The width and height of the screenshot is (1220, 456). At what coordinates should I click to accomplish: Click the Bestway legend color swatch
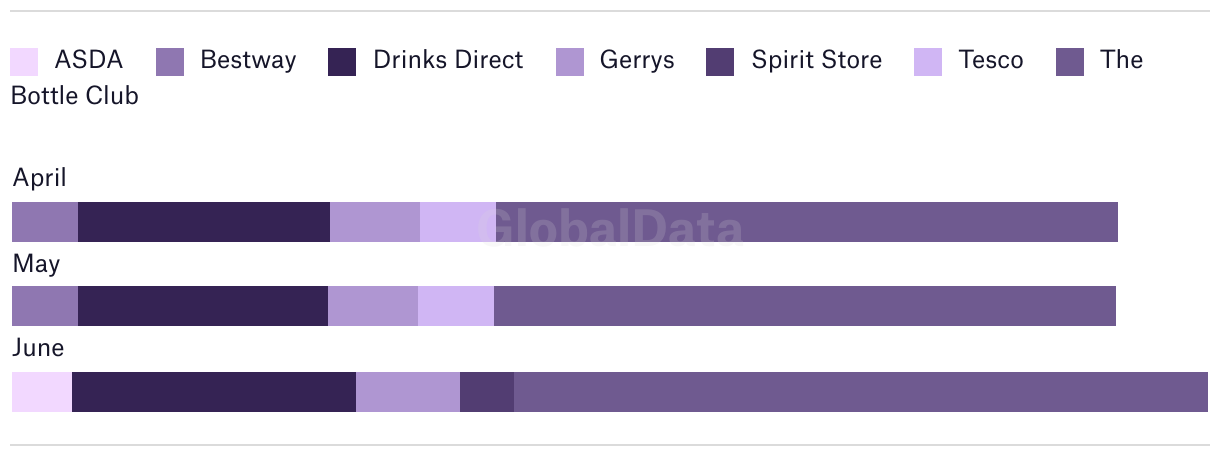pos(170,62)
